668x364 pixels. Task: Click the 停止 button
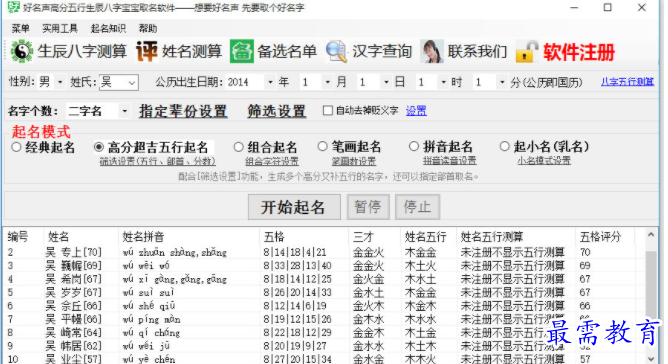417,207
